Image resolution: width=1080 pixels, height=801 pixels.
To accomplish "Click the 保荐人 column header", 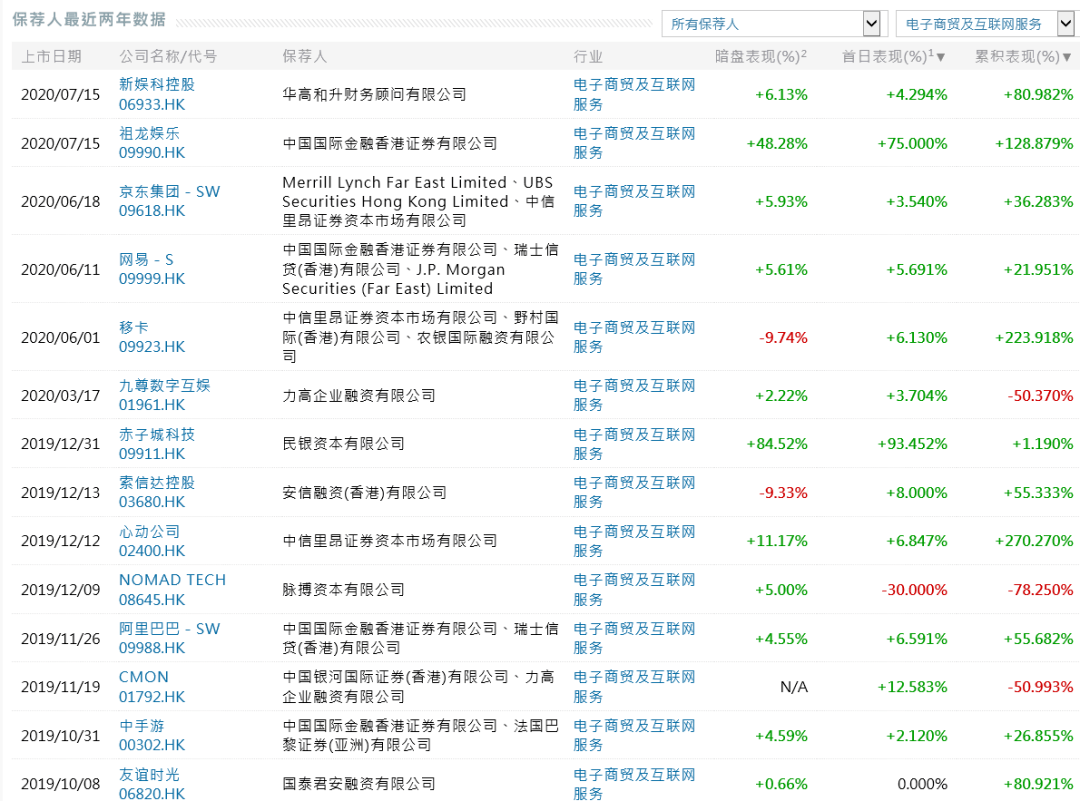I will (304, 56).
